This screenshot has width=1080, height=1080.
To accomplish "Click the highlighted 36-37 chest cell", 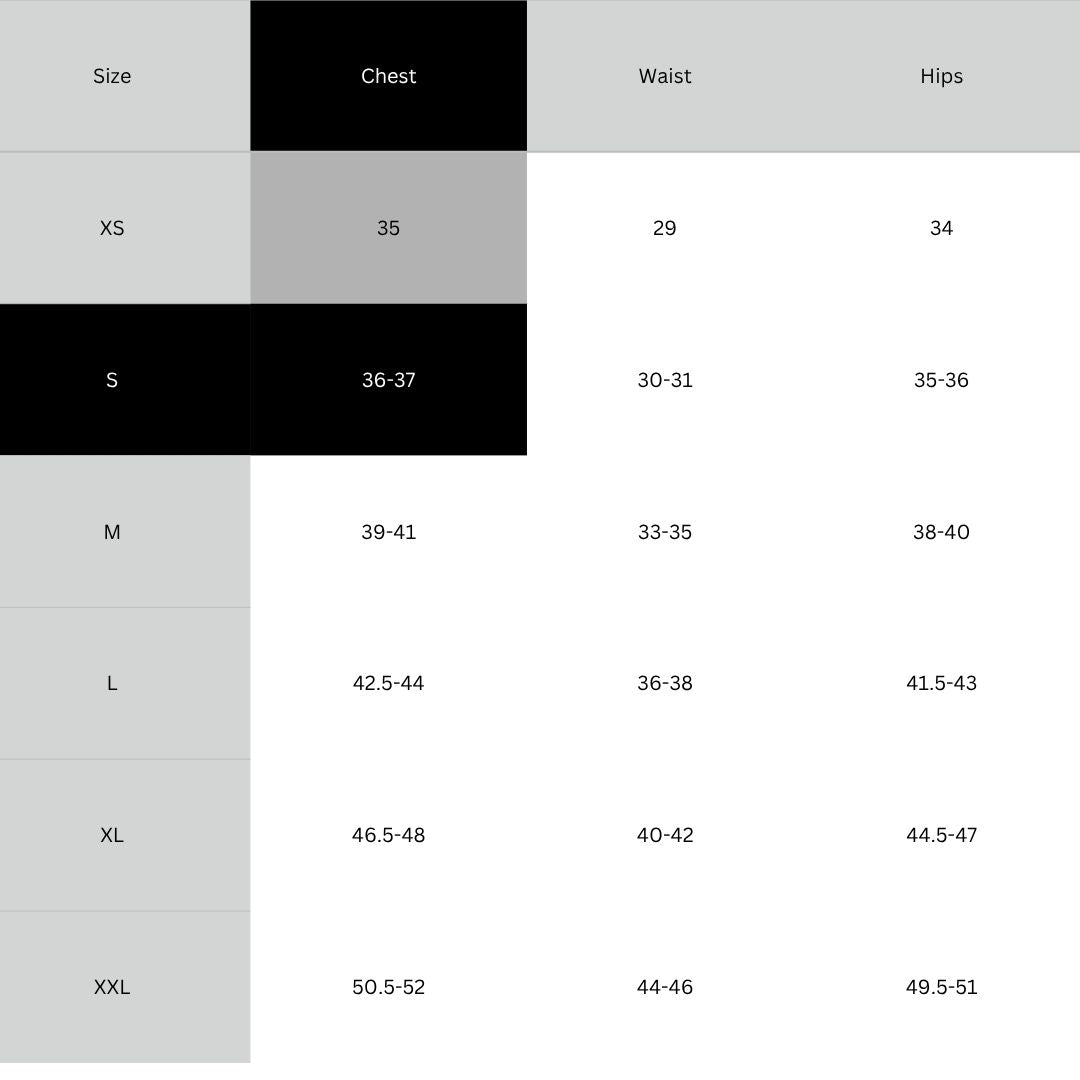I will click(x=388, y=380).
